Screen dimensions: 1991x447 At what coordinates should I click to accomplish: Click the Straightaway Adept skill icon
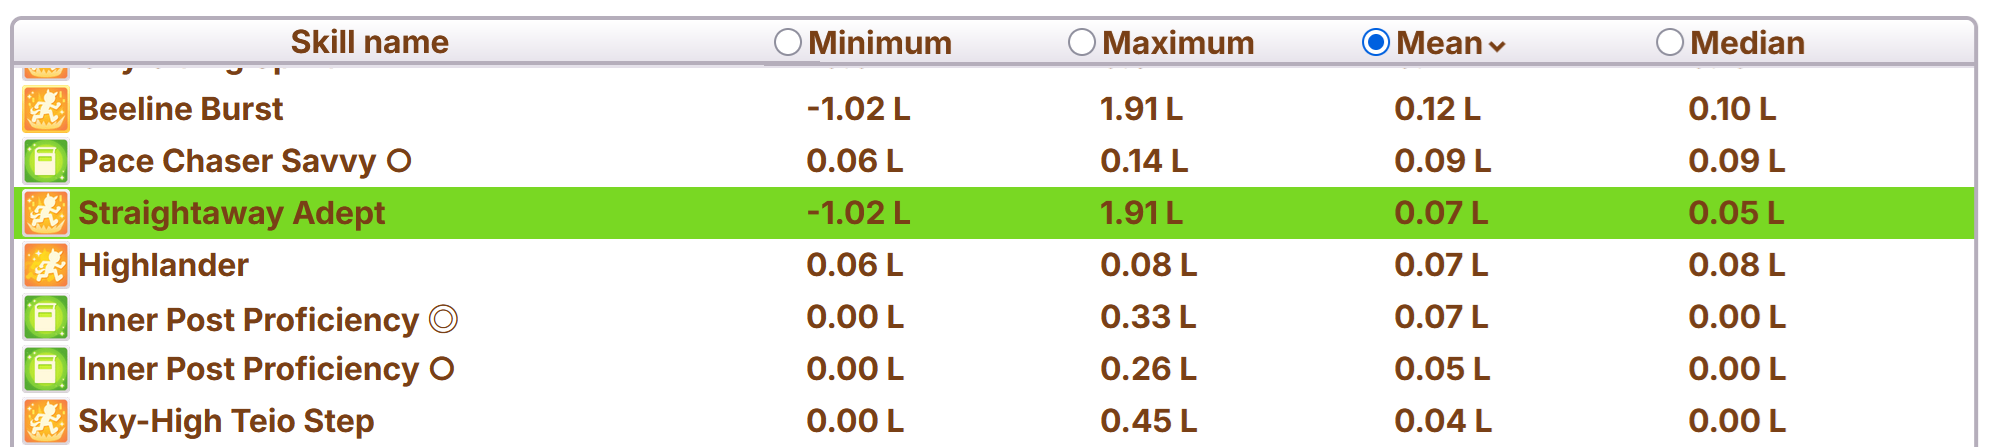pos(46,213)
